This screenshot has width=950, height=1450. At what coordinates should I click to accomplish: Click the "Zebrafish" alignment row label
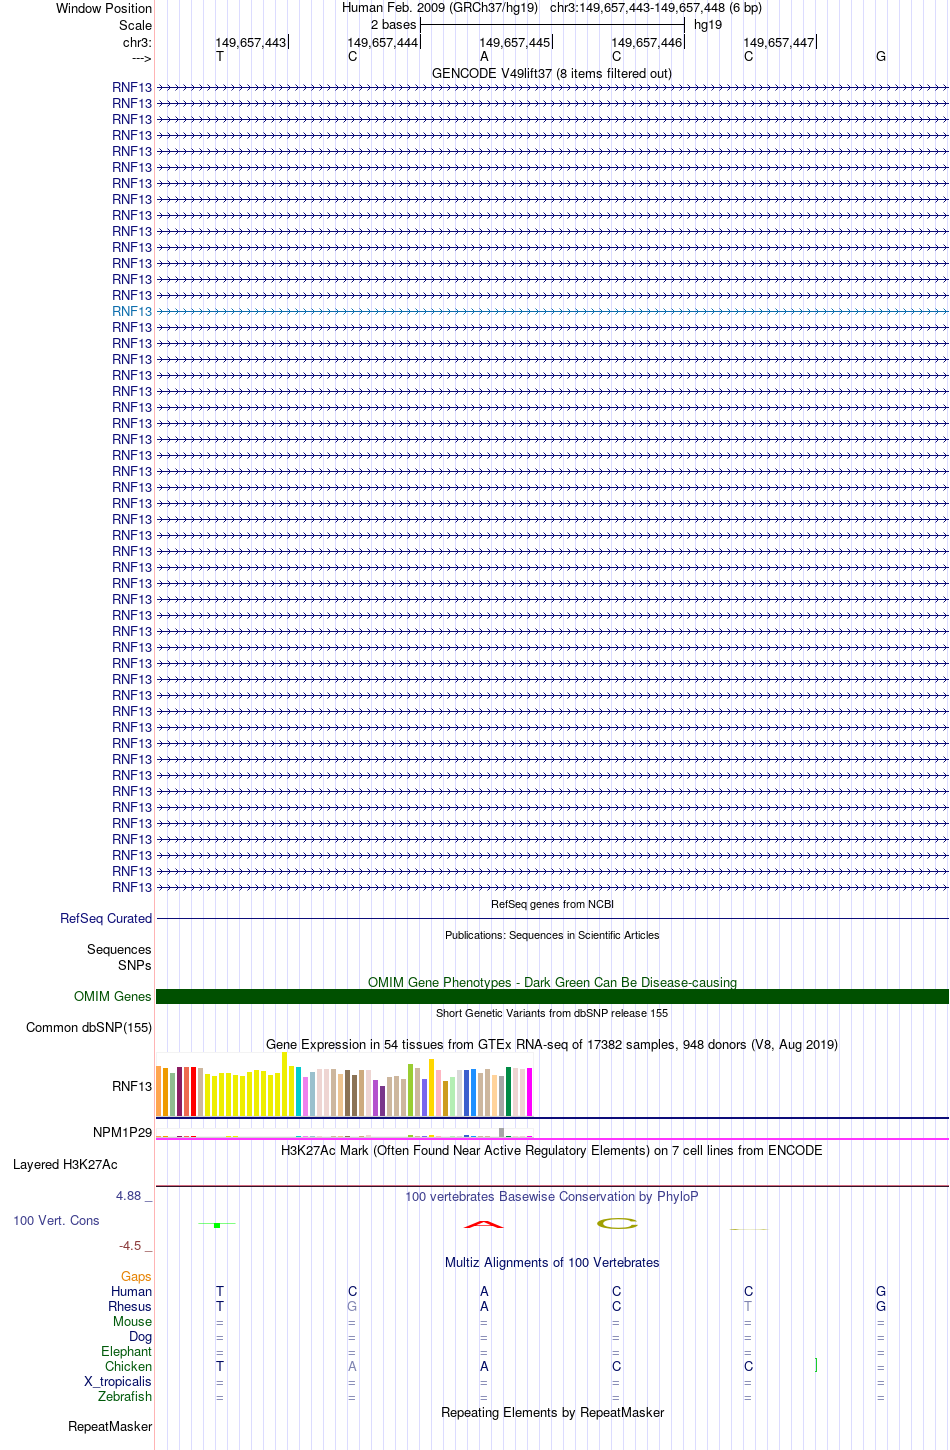click(x=125, y=1396)
